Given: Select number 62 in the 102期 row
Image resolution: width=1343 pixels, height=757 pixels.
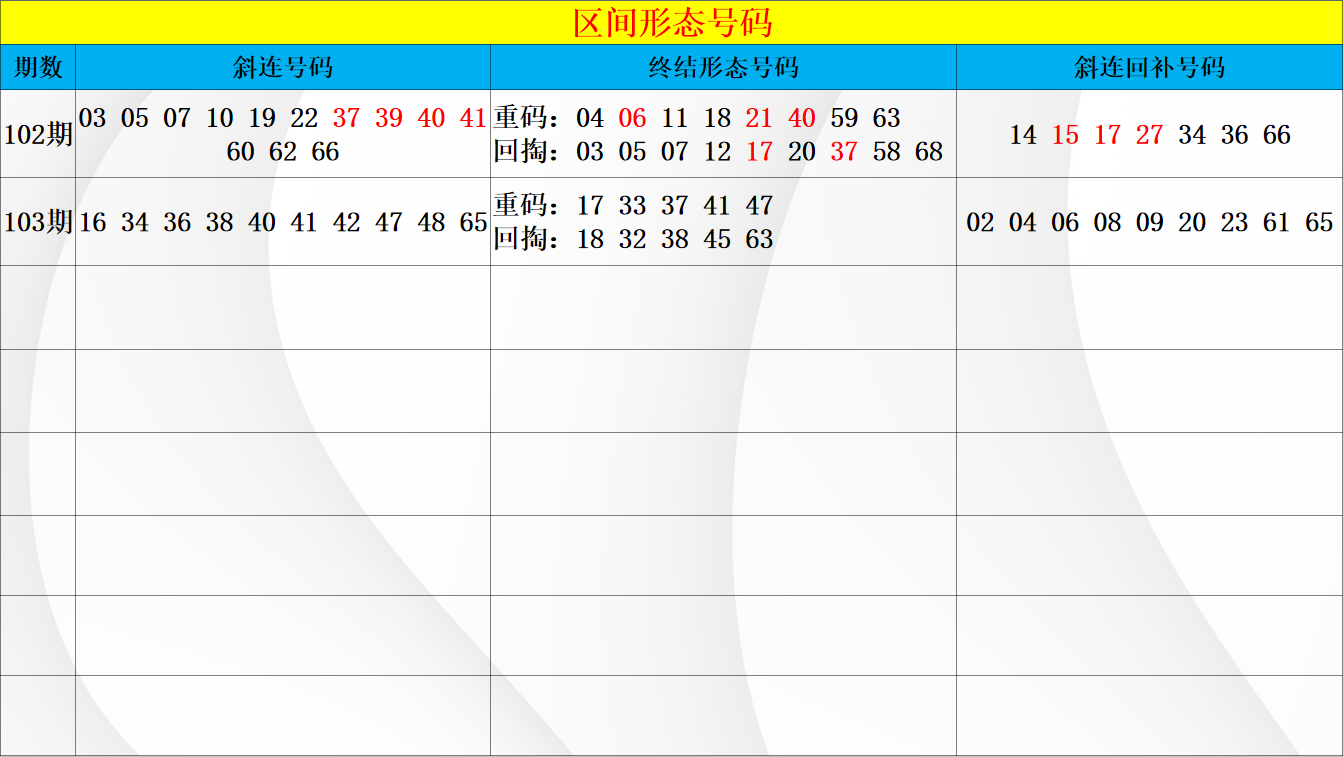Looking at the screenshot, I should (283, 152).
